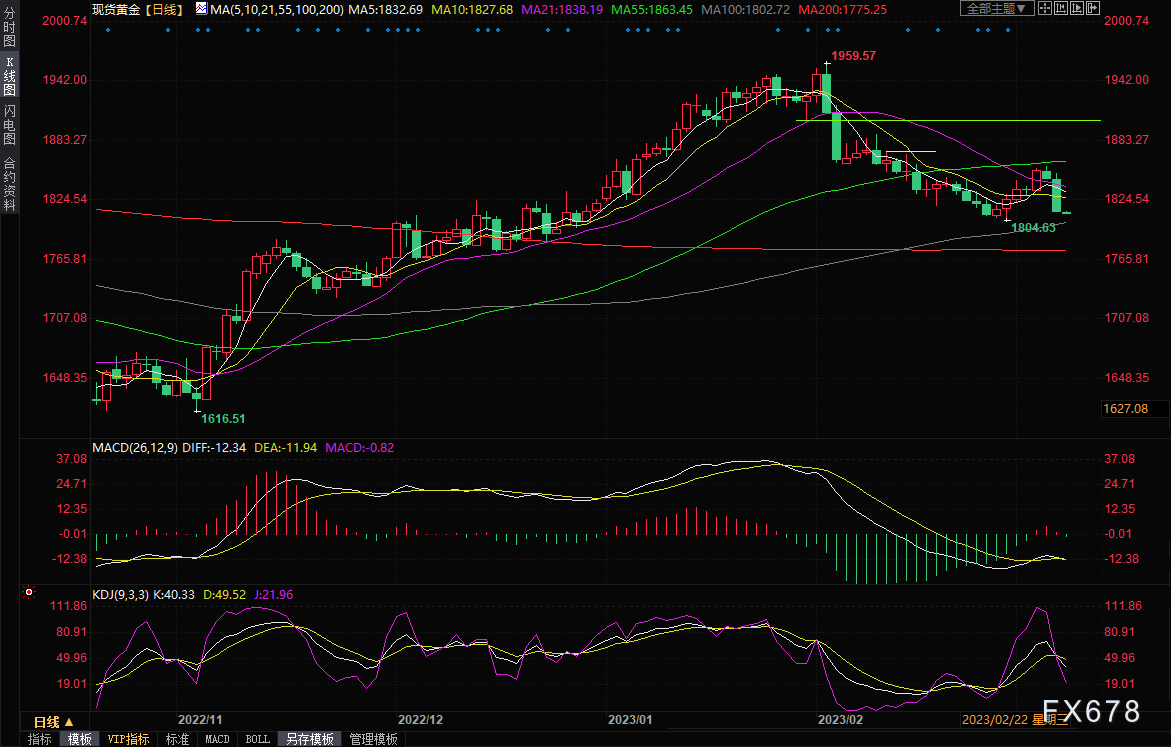
Task: Switch to the 指标 bottom tab
Action: tap(40, 739)
